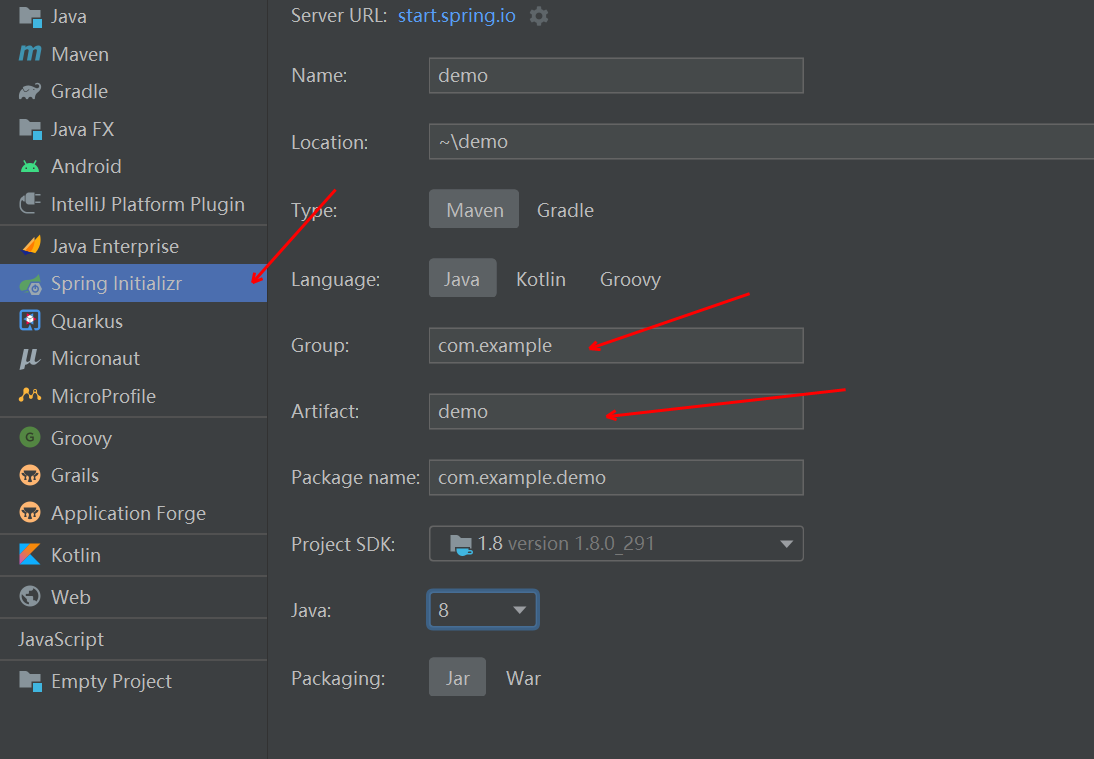The width and height of the screenshot is (1094, 759).
Task: Select War packaging
Action: [523, 678]
